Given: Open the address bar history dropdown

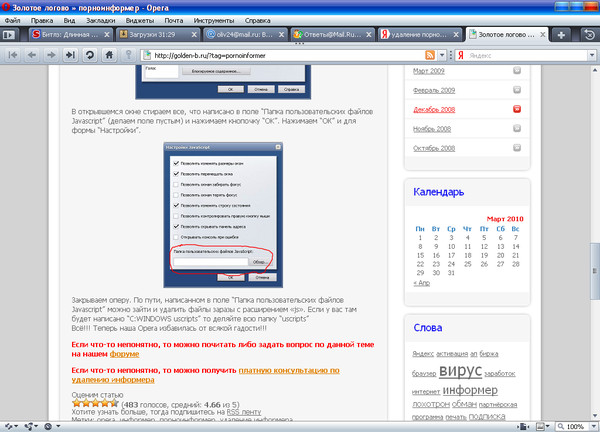Looking at the screenshot, I should 442,55.
